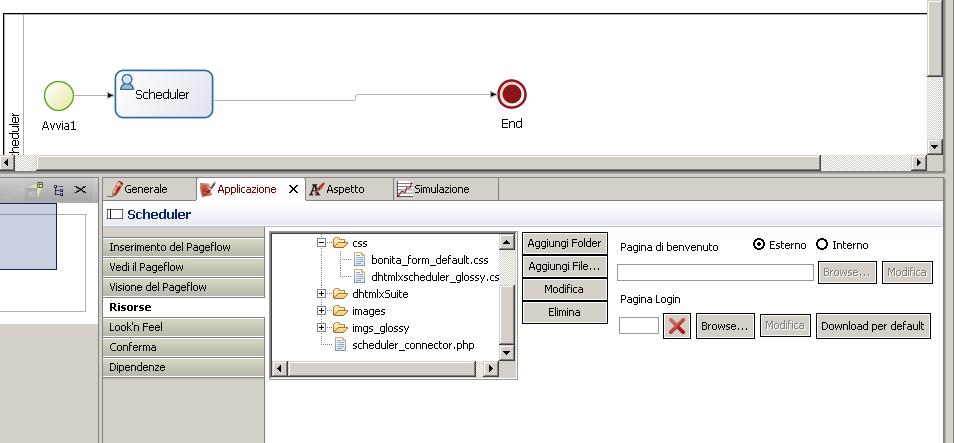
Task: Open the Dipendenze section
Action: click(184, 368)
